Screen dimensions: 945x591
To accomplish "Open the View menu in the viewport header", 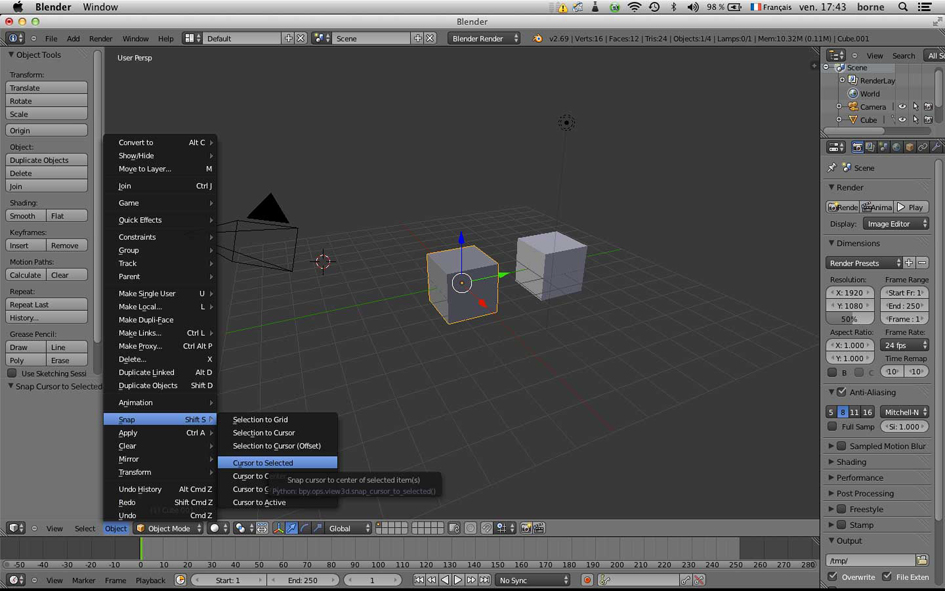I will click(55, 528).
